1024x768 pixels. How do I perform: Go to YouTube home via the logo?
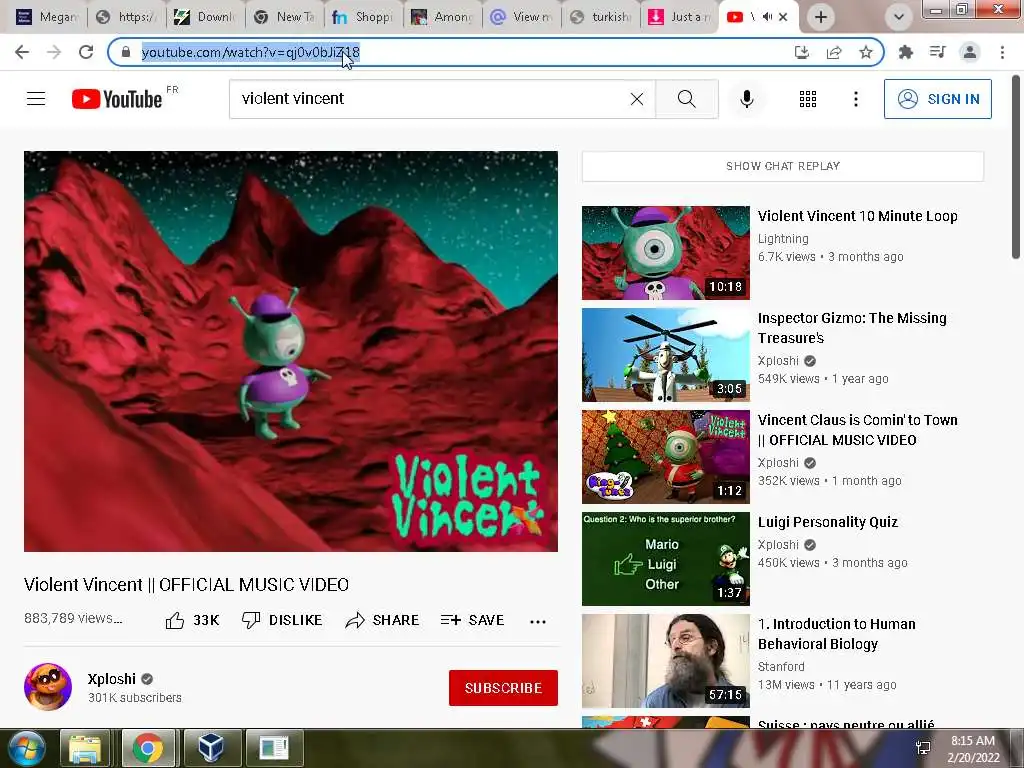pyautogui.click(x=118, y=99)
